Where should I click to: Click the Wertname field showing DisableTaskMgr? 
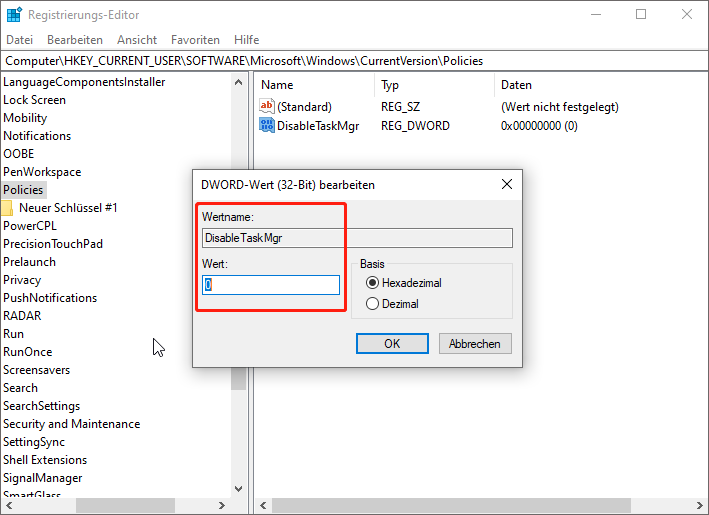point(357,238)
